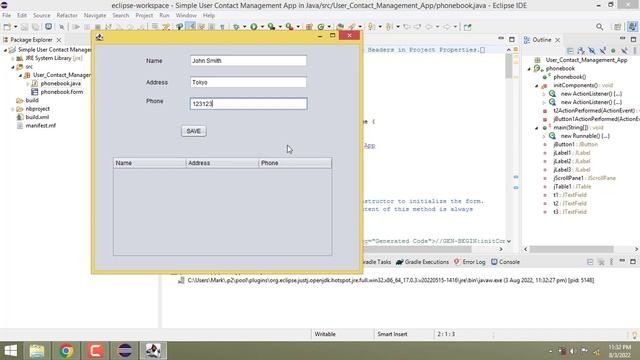Click the Name column header in the table

coord(149,163)
